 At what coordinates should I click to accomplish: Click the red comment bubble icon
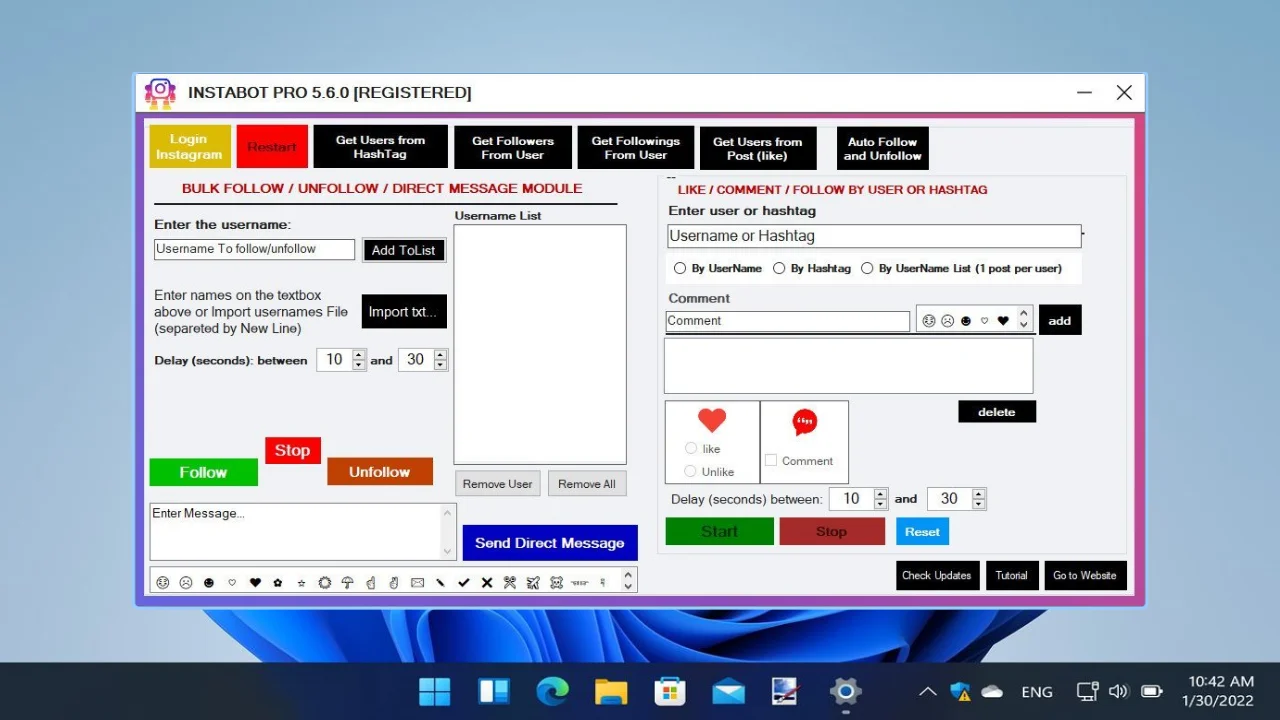click(x=805, y=422)
